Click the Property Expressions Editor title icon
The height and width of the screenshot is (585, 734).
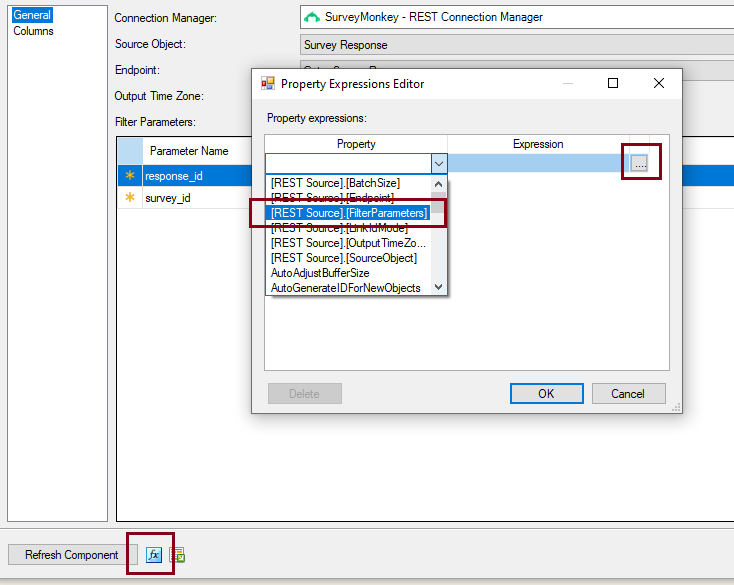268,84
